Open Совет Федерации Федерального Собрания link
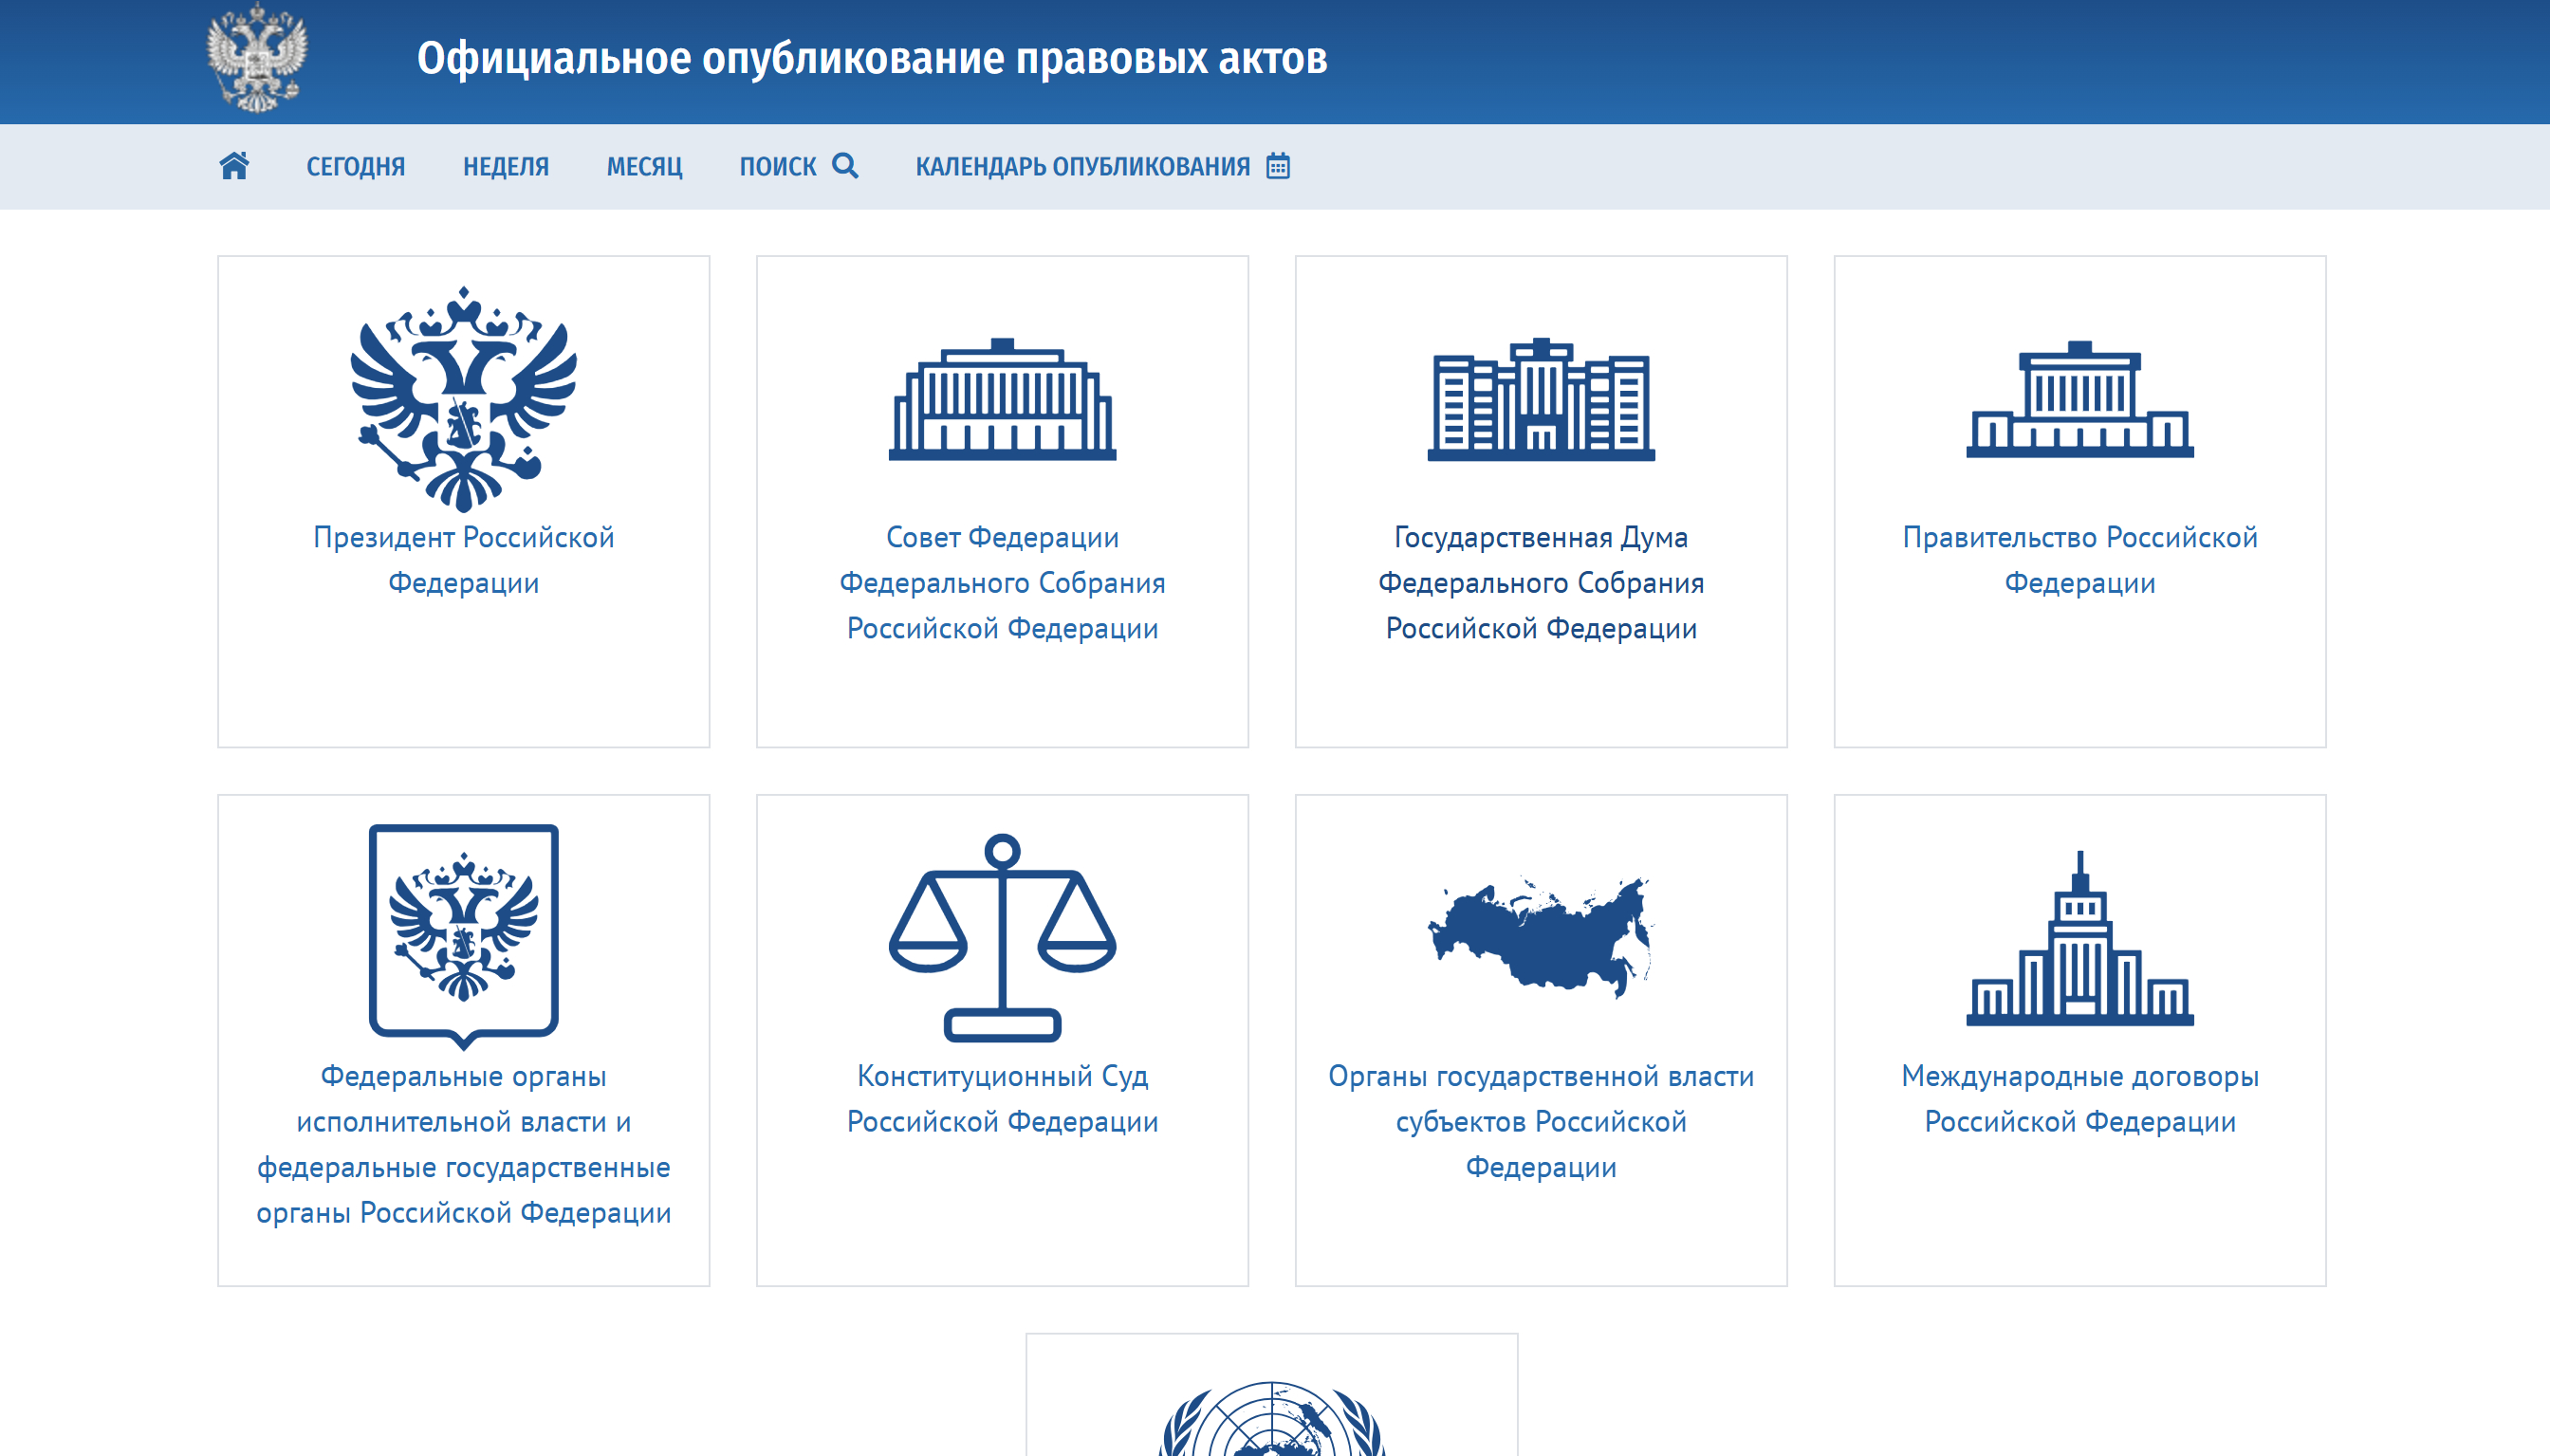 1002,583
